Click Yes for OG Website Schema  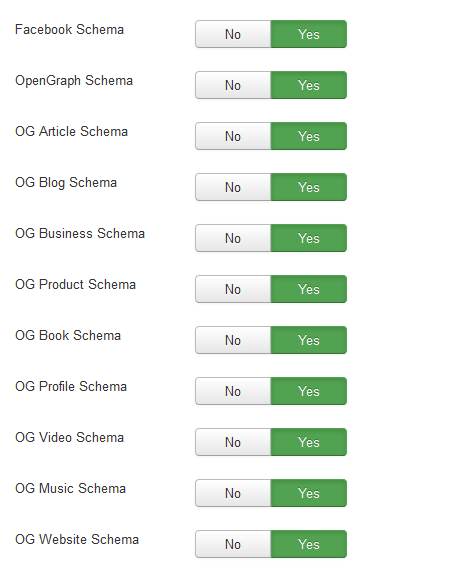coord(309,544)
